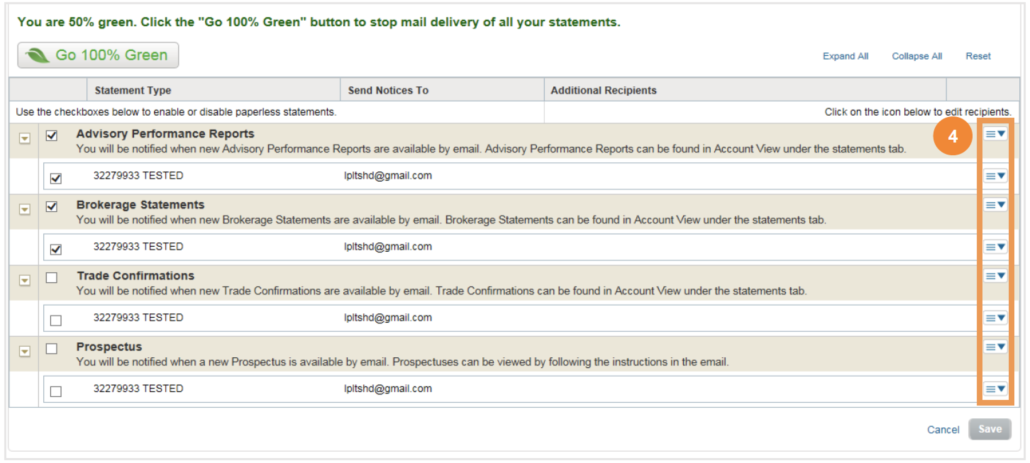Open edit-recipients icon for Prospectus header
This screenshot has width=1030, height=463.
pos(995,347)
